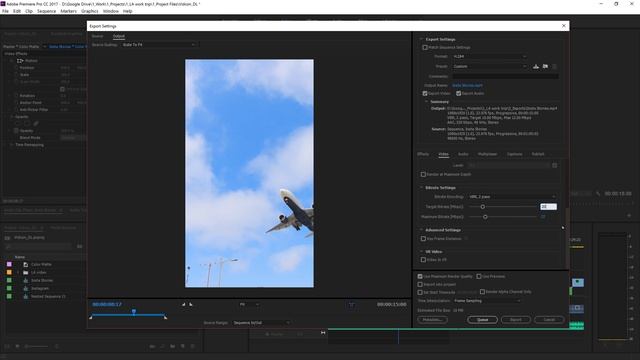
Task: Click the Output Name file link
Action: (467, 85)
